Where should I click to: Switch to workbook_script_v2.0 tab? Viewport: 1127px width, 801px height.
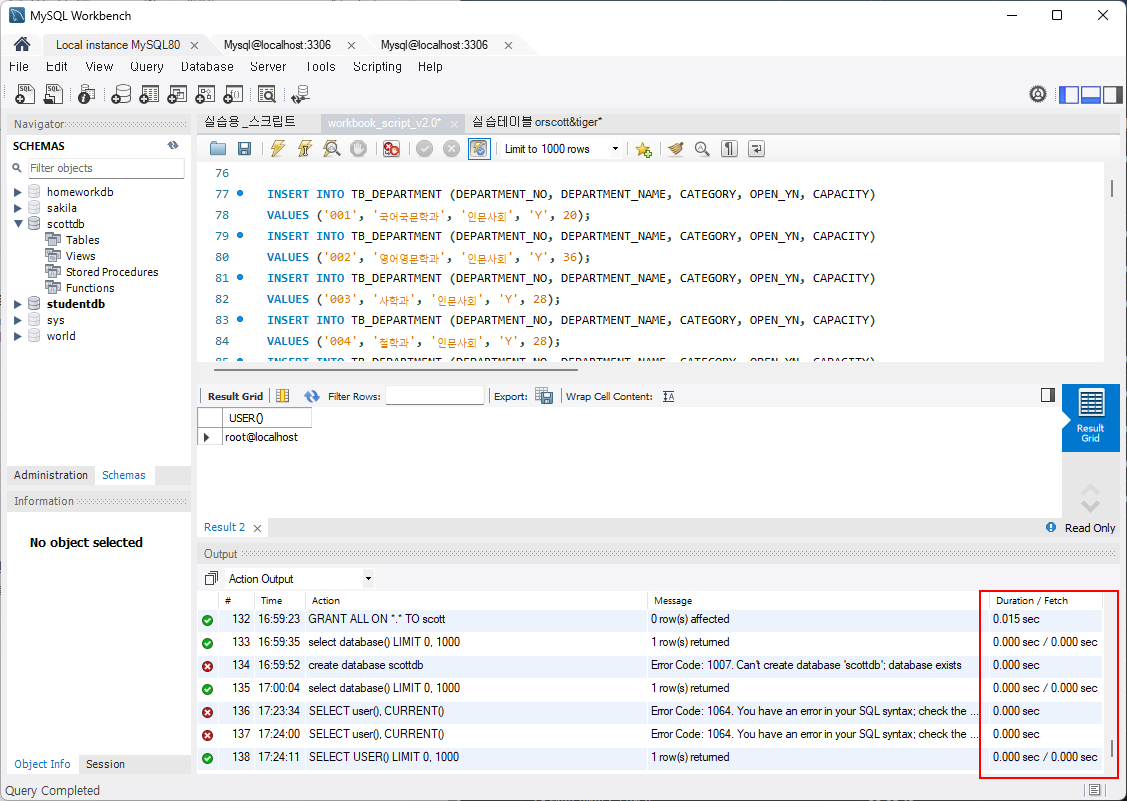(x=385, y=123)
